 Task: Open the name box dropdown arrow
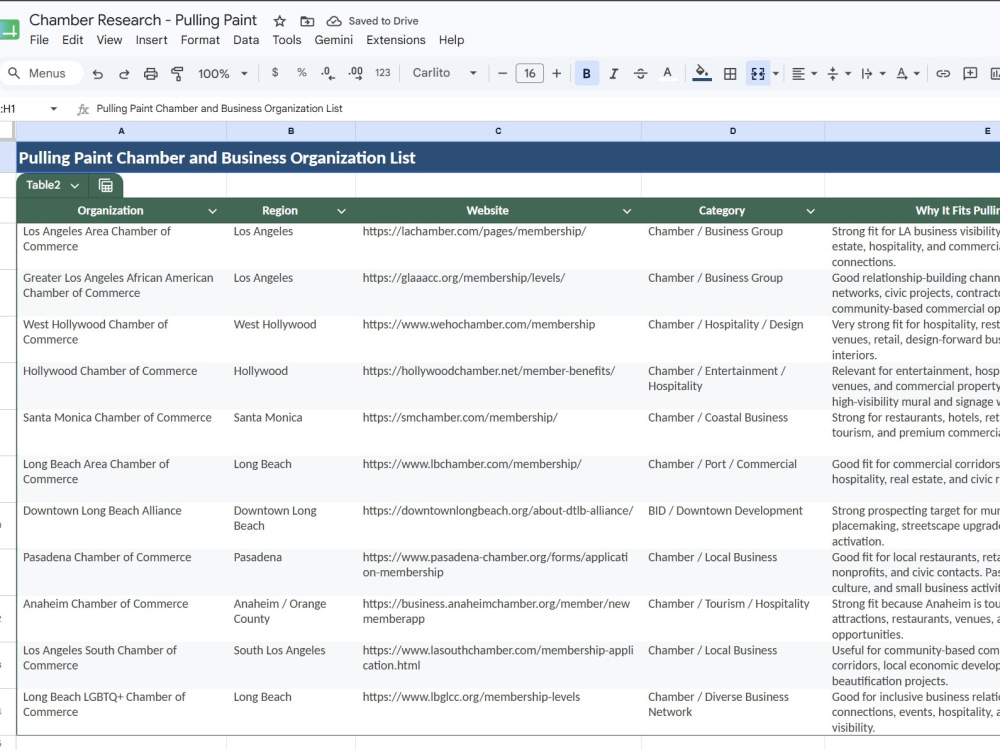coord(54,109)
